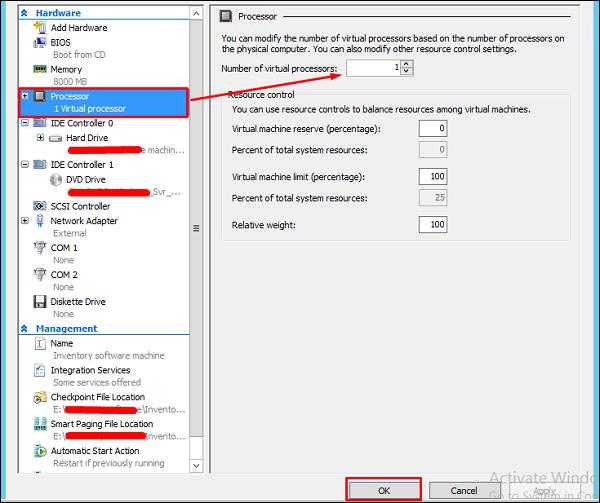Collapse the Hardware section chevron
Viewport: 600px width, 503px height.
[24, 13]
